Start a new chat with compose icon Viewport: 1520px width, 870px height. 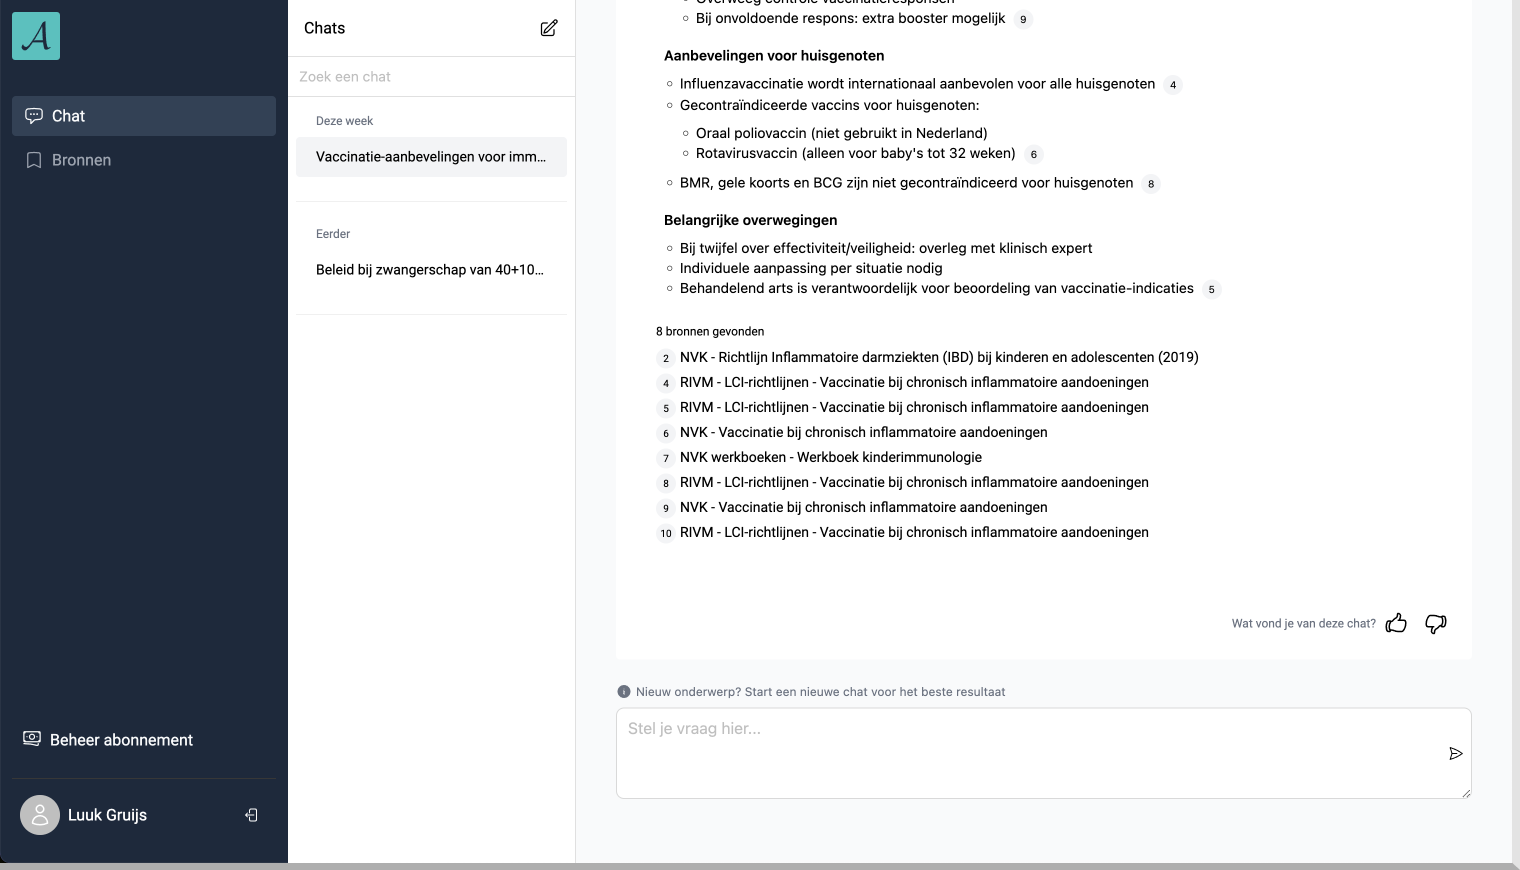[549, 28]
